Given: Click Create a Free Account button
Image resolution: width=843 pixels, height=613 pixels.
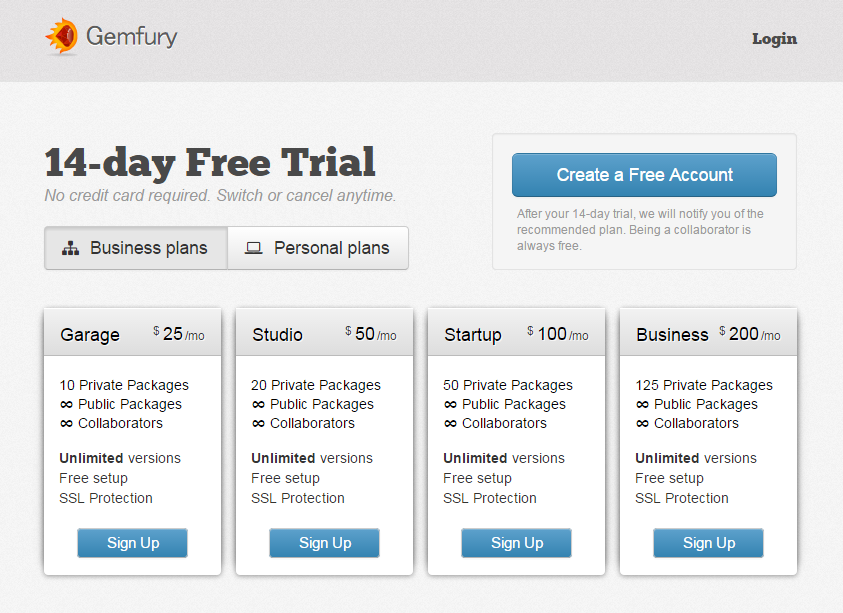Looking at the screenshot, I should click(644, 175).
